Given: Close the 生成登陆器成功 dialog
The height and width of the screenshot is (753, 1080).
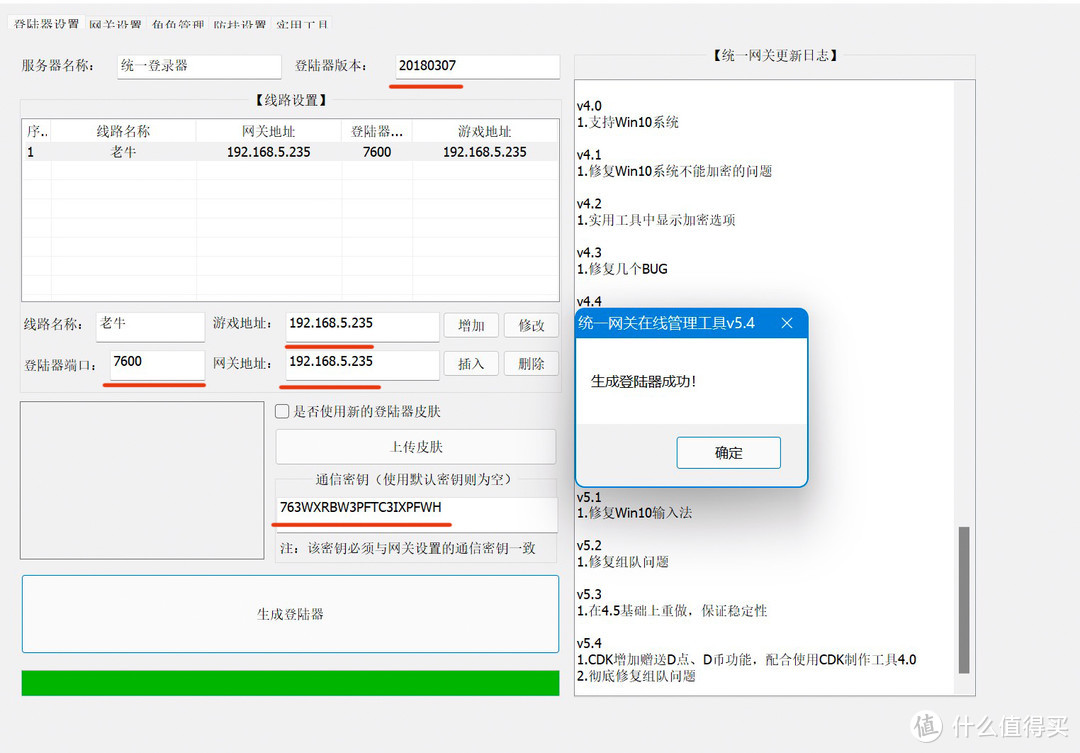Looking at the screenshot, I should (x=787, y=323).
